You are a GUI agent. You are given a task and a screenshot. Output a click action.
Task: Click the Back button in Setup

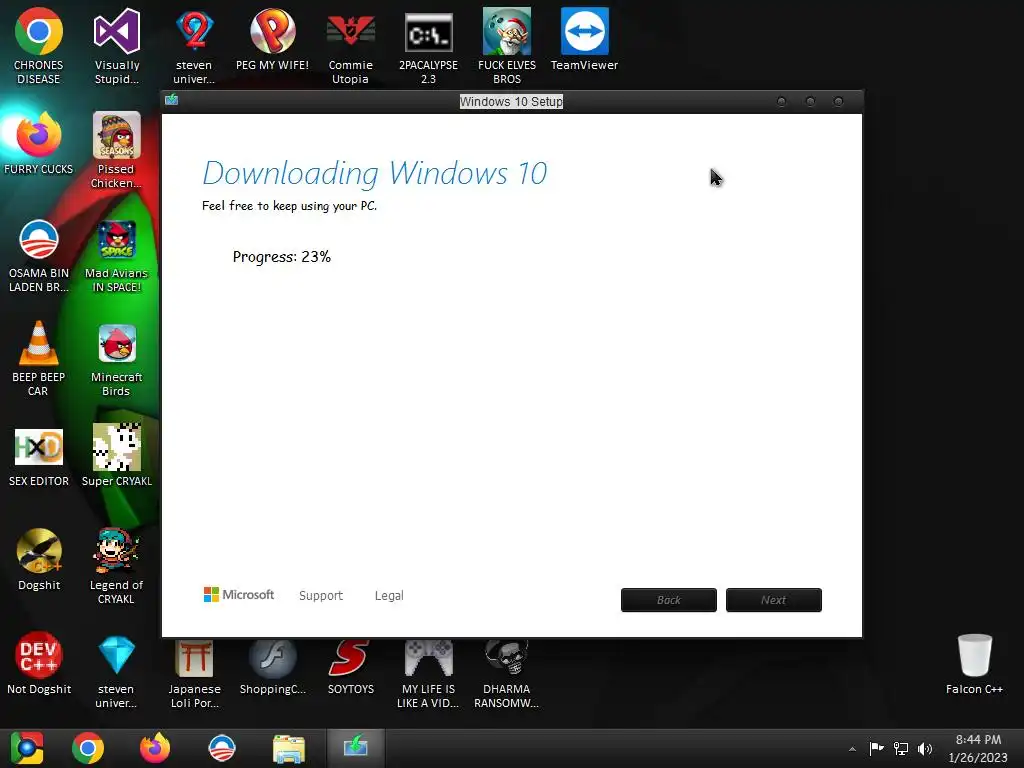(669, 600)
